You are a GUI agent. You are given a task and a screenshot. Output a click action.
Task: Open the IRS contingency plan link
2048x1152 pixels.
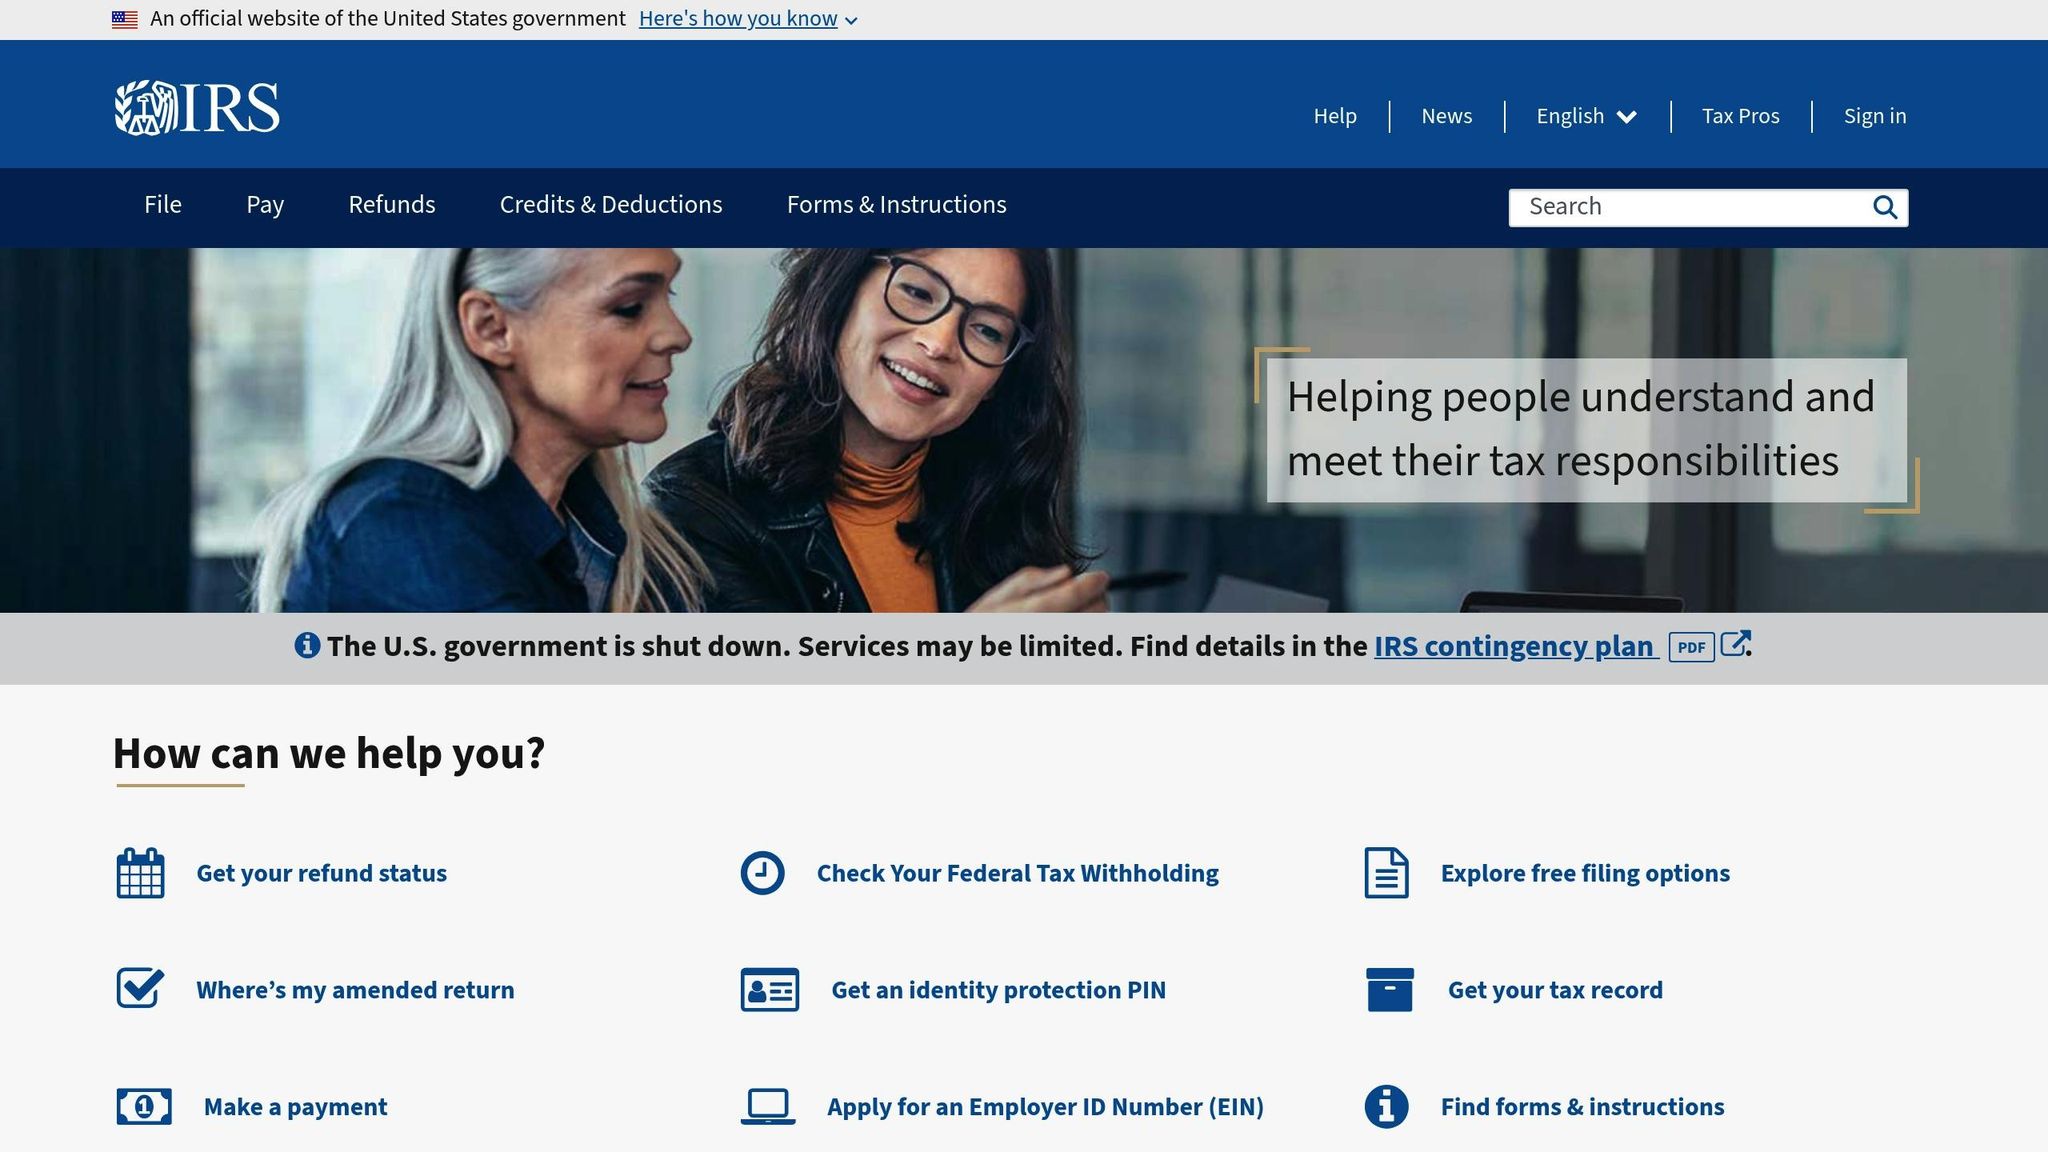1514,646
